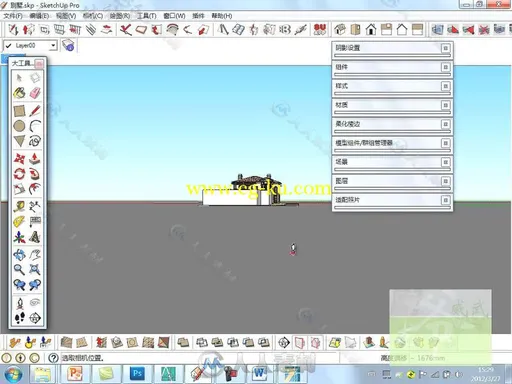Activate the Orbit camera tool
The width and height of the screenshot is (512, 384).
point(19,255)
